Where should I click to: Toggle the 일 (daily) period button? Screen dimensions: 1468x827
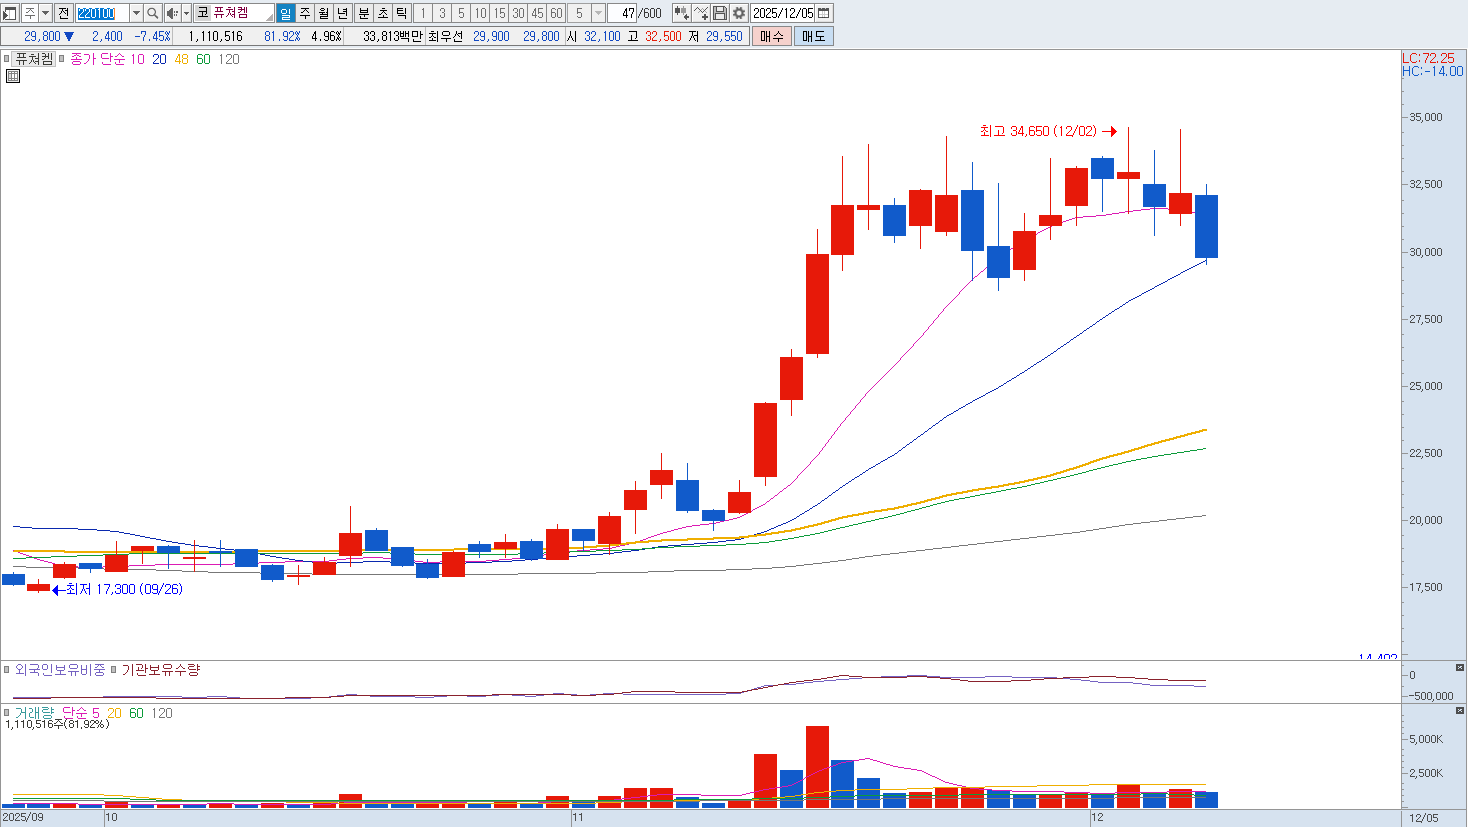[286, 13]
